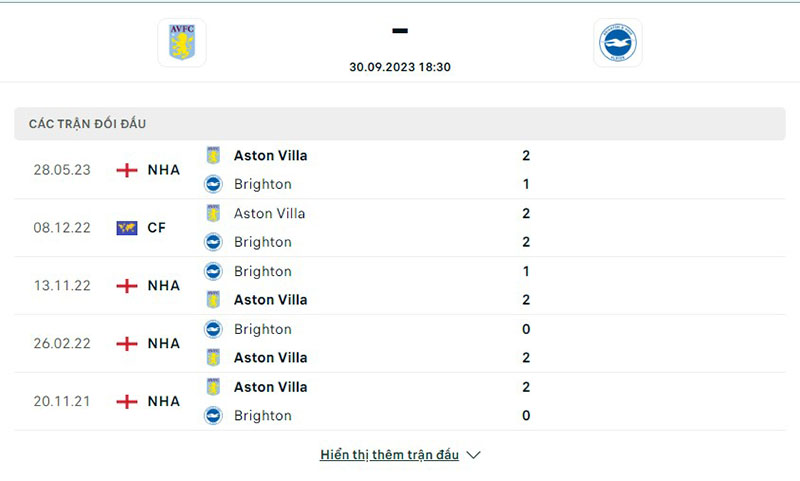Click the Aston Villa crest in header
Image resolution: width=800 pixels, height=481 pixels.
tap(182, 43)
